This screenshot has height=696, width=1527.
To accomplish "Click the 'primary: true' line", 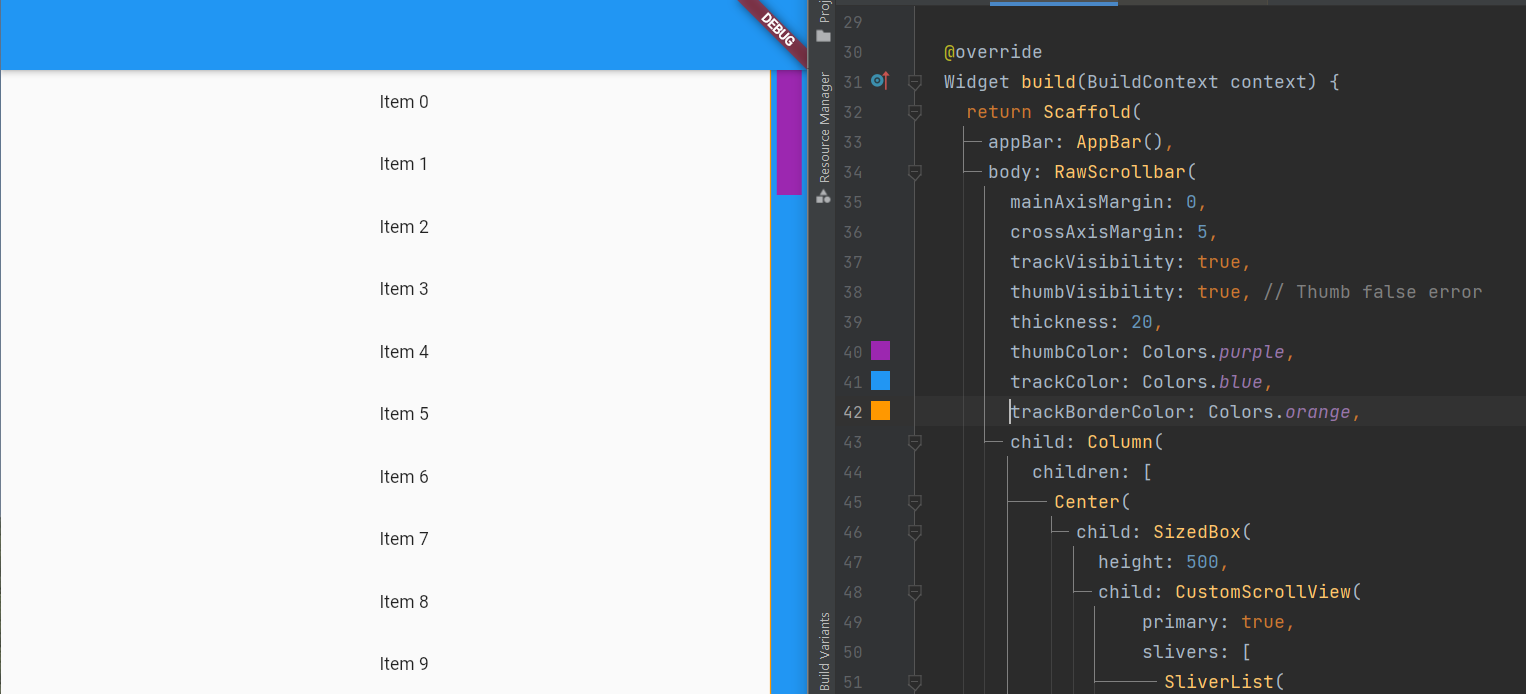I will click(x=1219, y=622).
